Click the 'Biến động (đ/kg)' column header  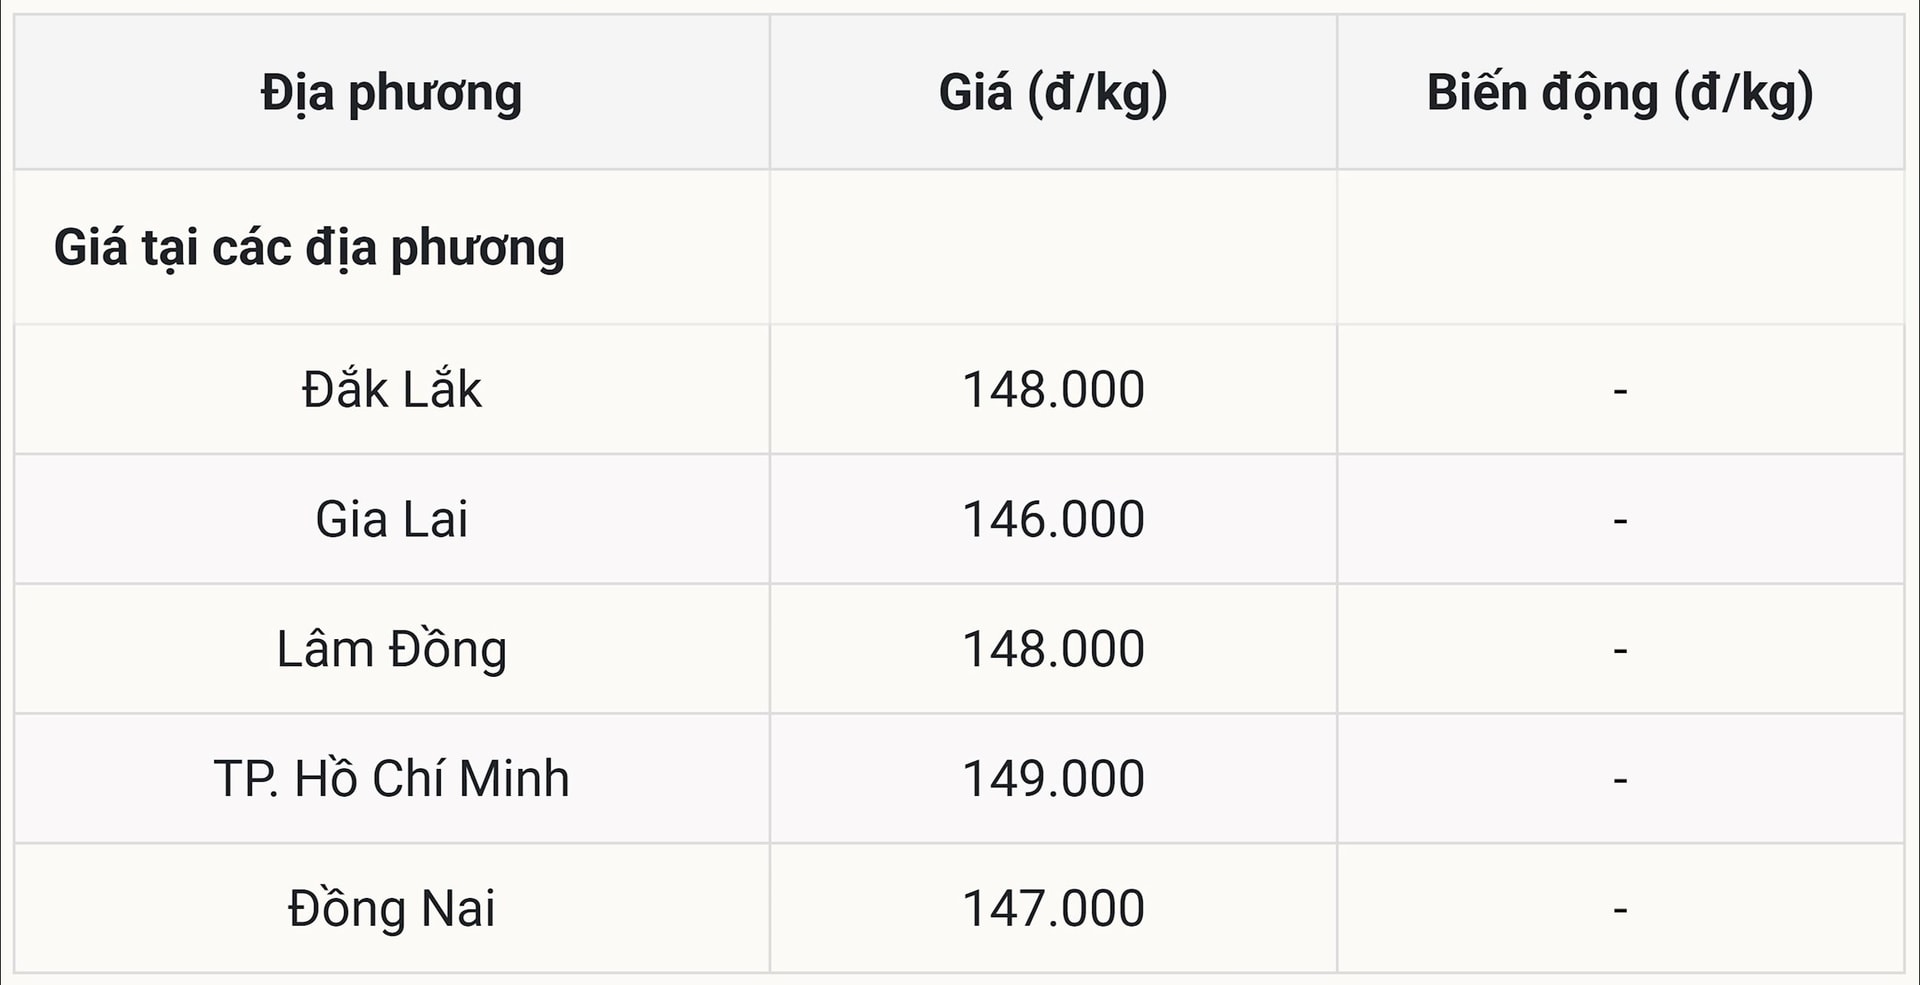pos(1620,93)
